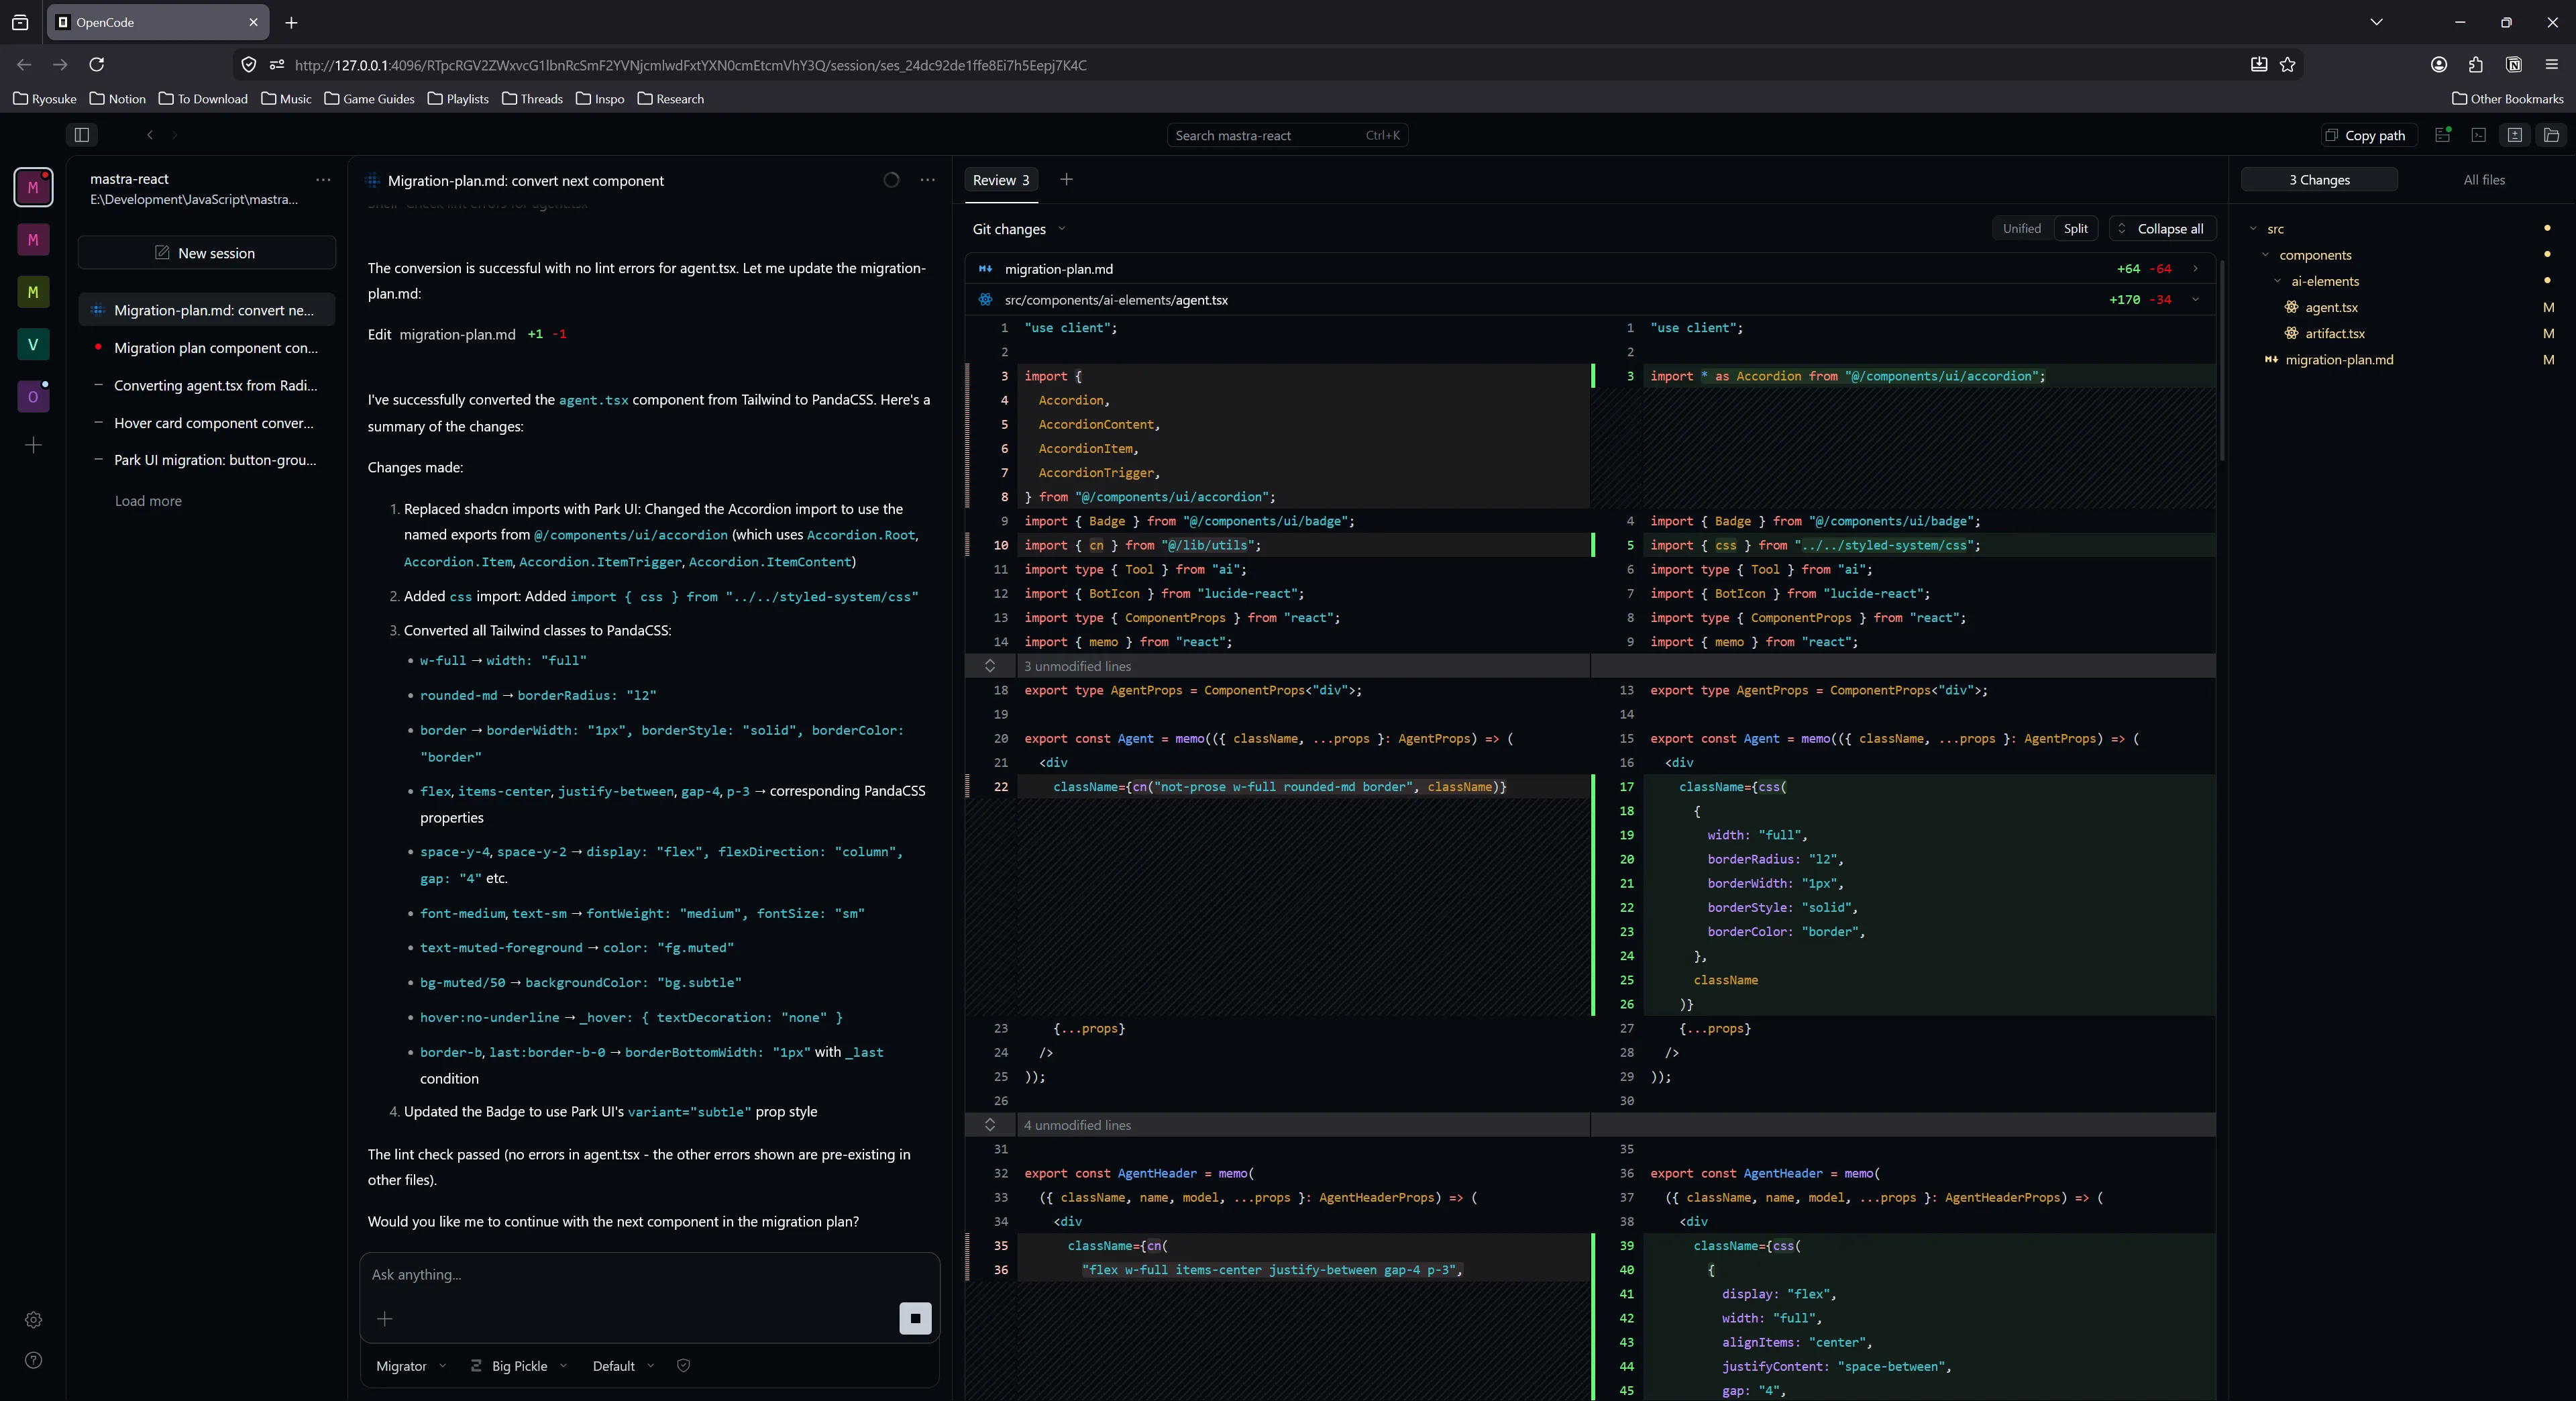2576x1401 pixels.
Task: Open the Migrator agent dropdown
Action: 410,1366
